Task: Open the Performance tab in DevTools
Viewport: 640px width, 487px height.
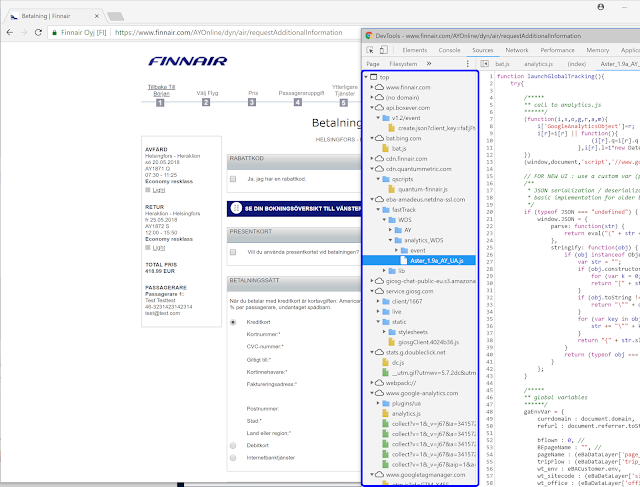Action: (557, 50)
